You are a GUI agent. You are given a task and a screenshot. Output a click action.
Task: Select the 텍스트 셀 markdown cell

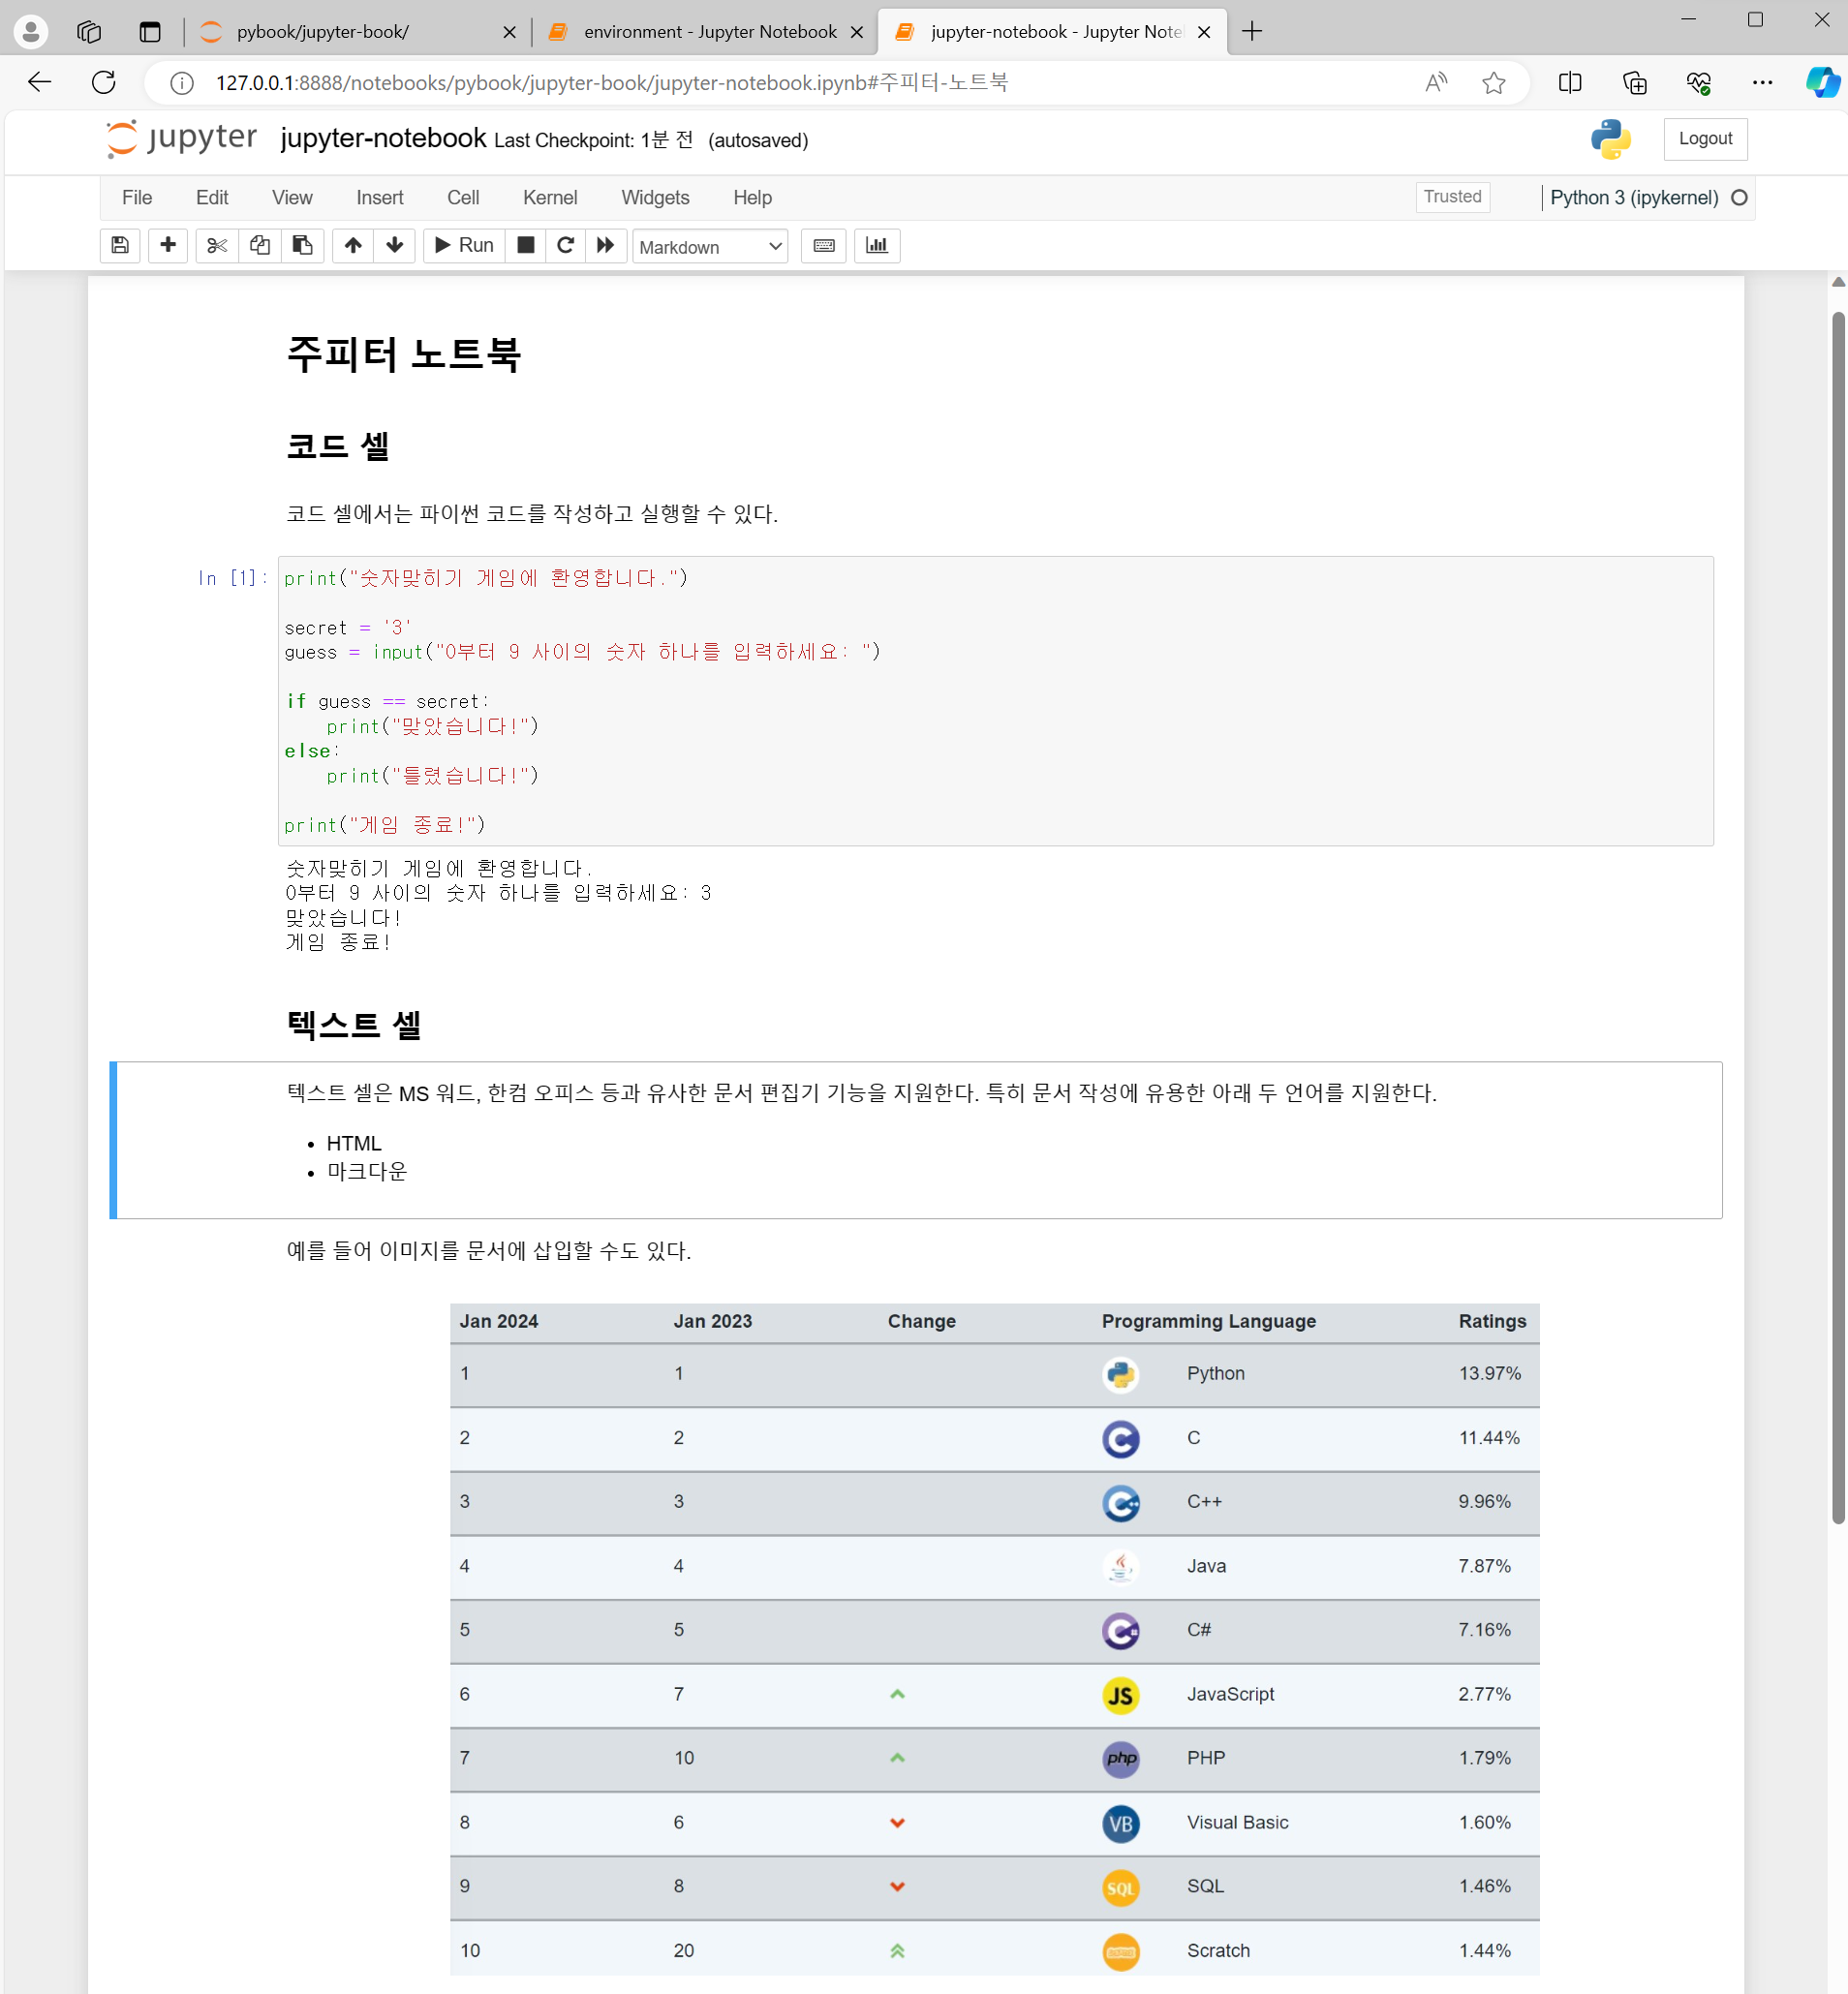[x=916, y=1140]
